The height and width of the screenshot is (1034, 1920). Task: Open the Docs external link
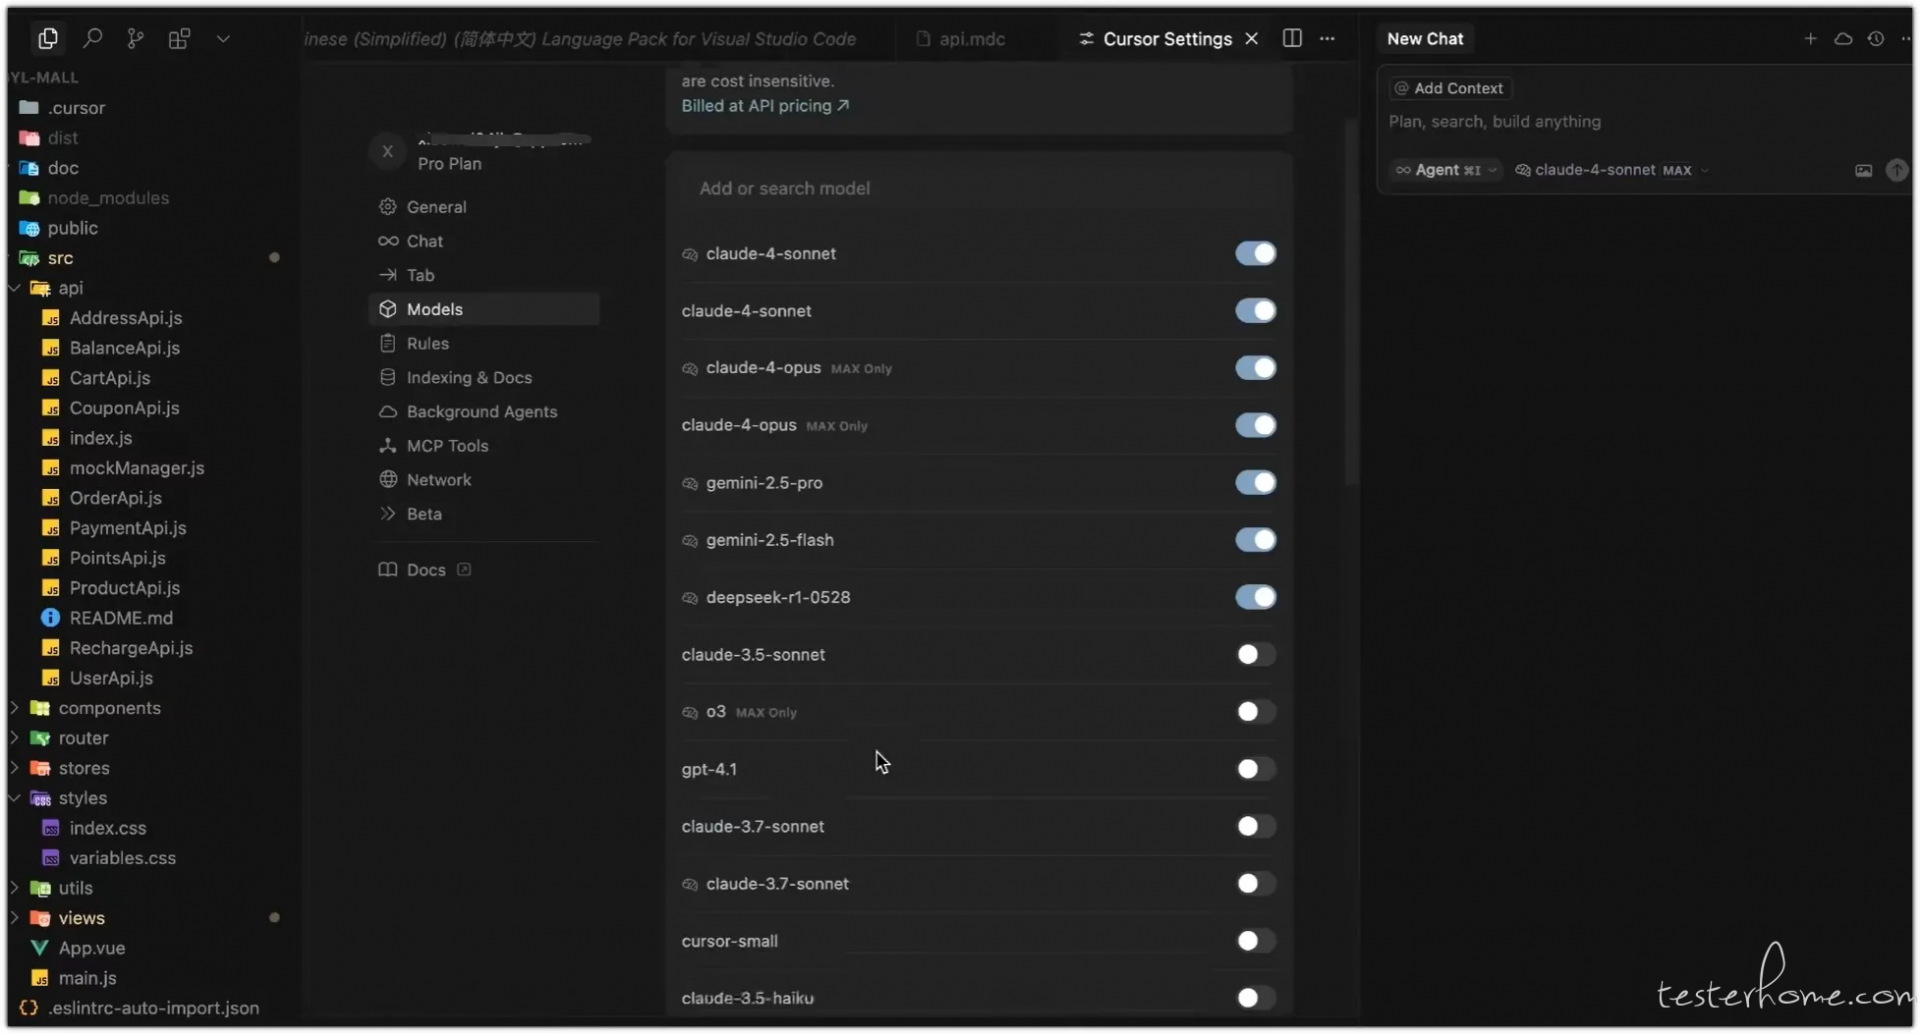pyautogui.click(x=424, y=570)
